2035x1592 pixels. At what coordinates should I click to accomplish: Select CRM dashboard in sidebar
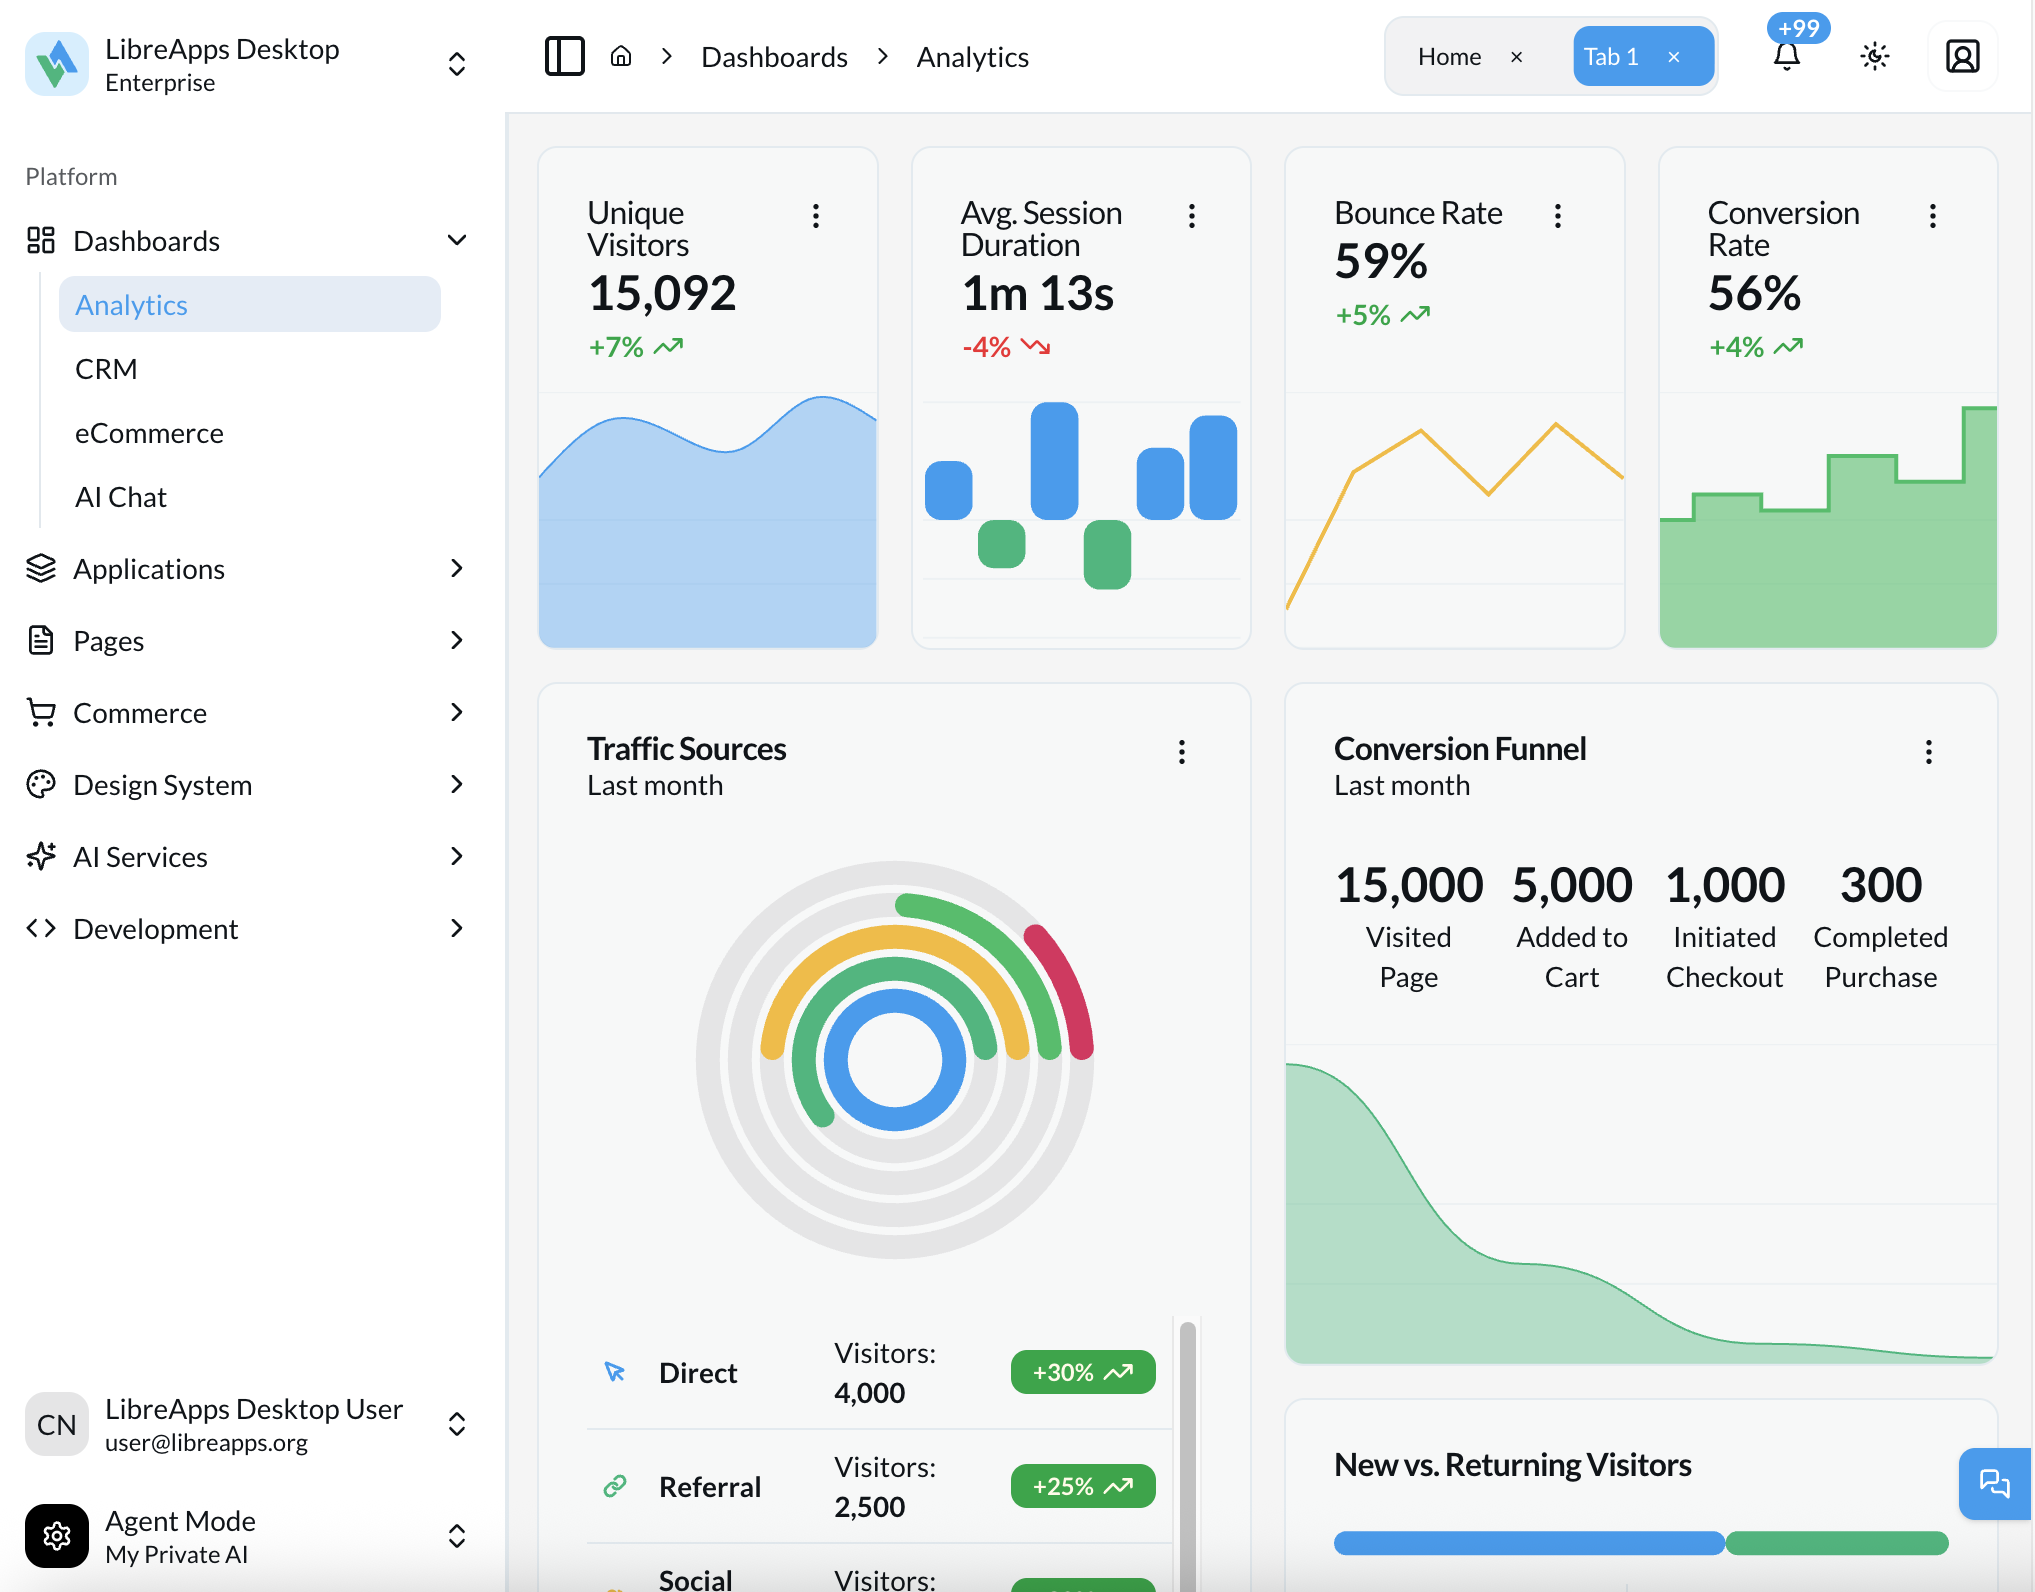(106, 369)
